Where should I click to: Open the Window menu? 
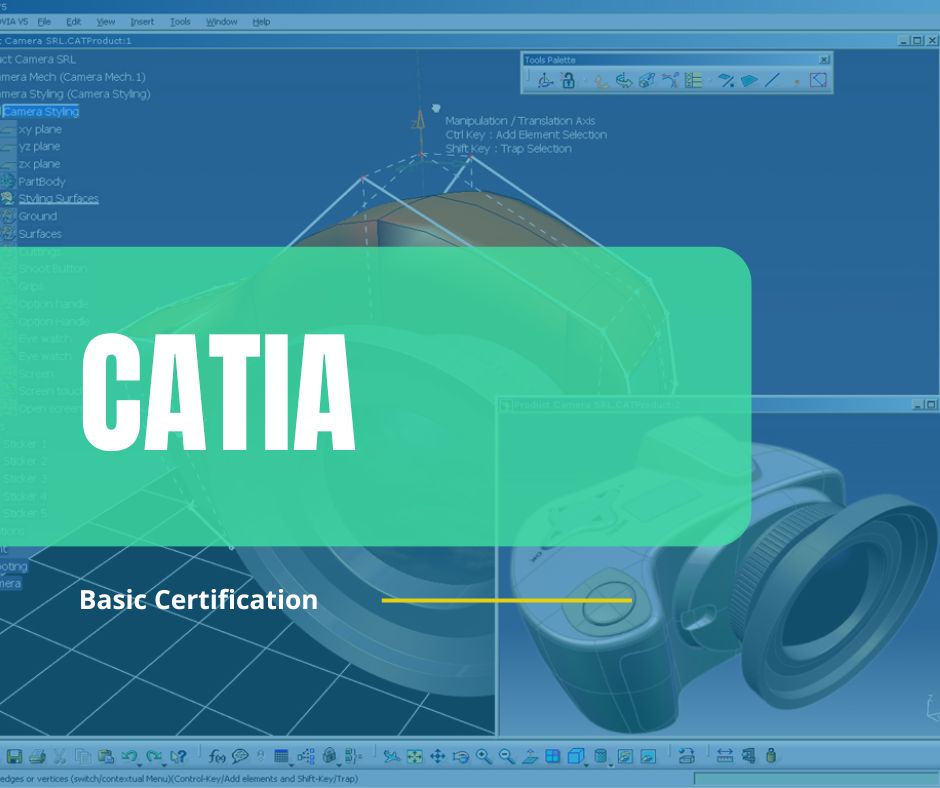(x=222, y=22)
